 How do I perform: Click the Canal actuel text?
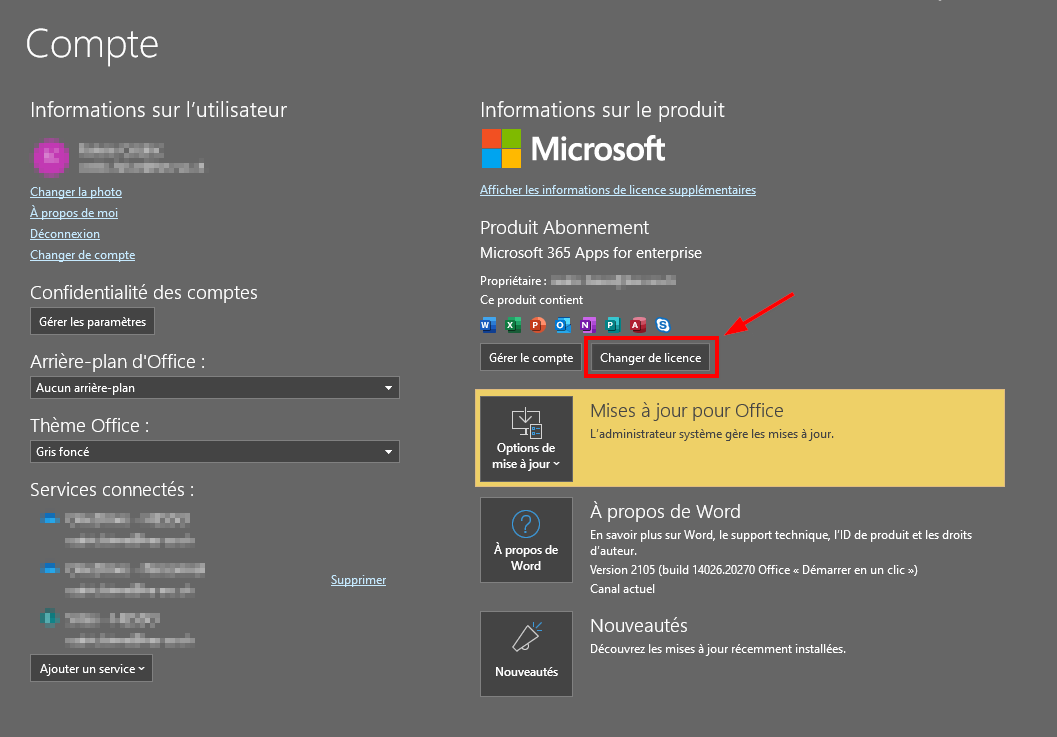[622, 589]
